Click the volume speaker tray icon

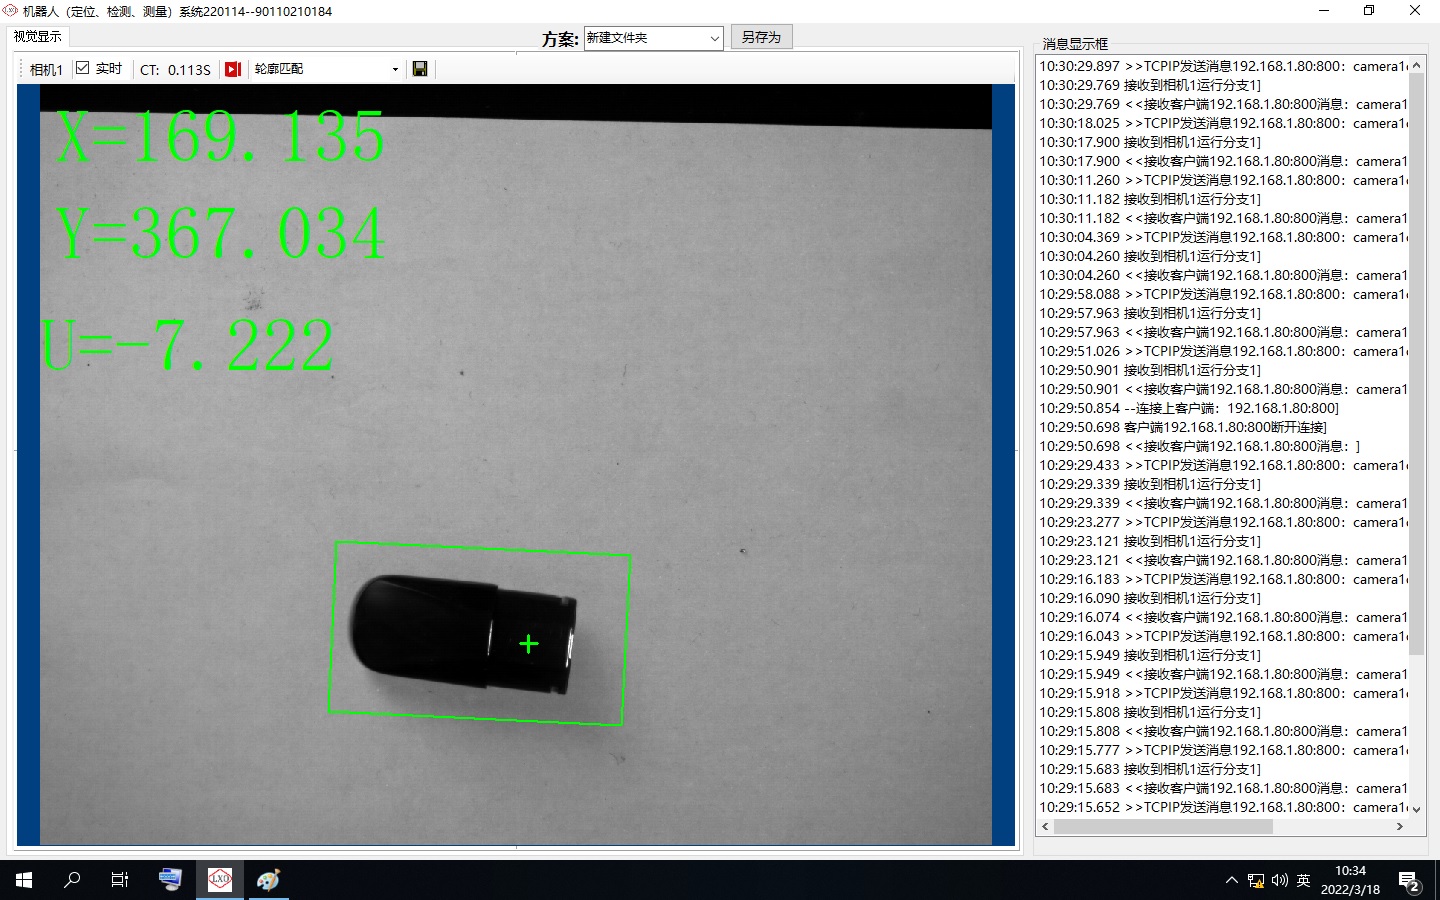click(x=1280, y=881)
